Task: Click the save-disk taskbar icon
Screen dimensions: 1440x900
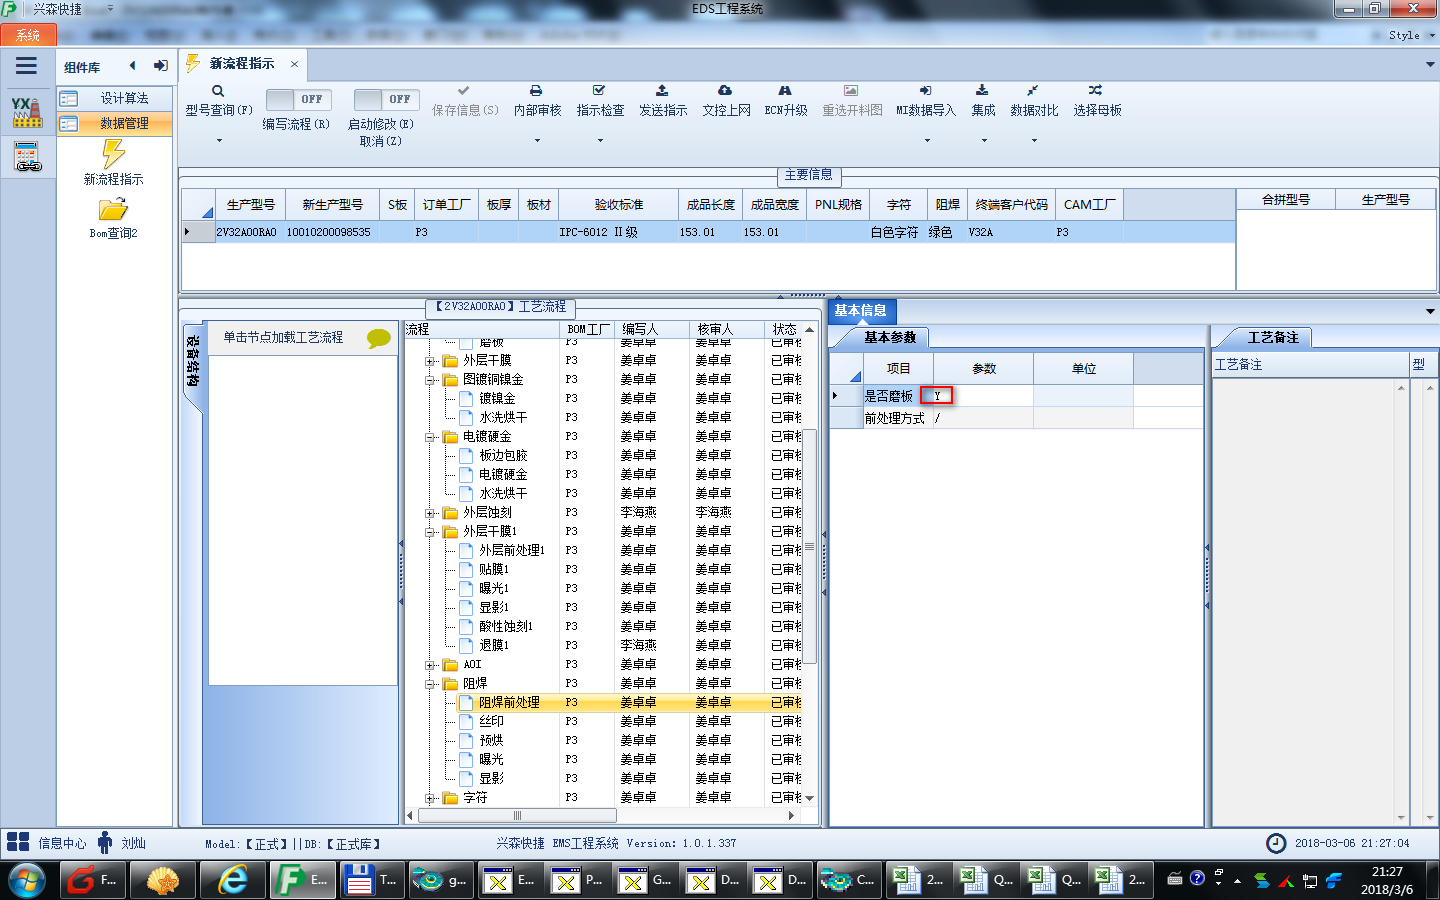Action: pyautogui.click(x=369, y=880)
